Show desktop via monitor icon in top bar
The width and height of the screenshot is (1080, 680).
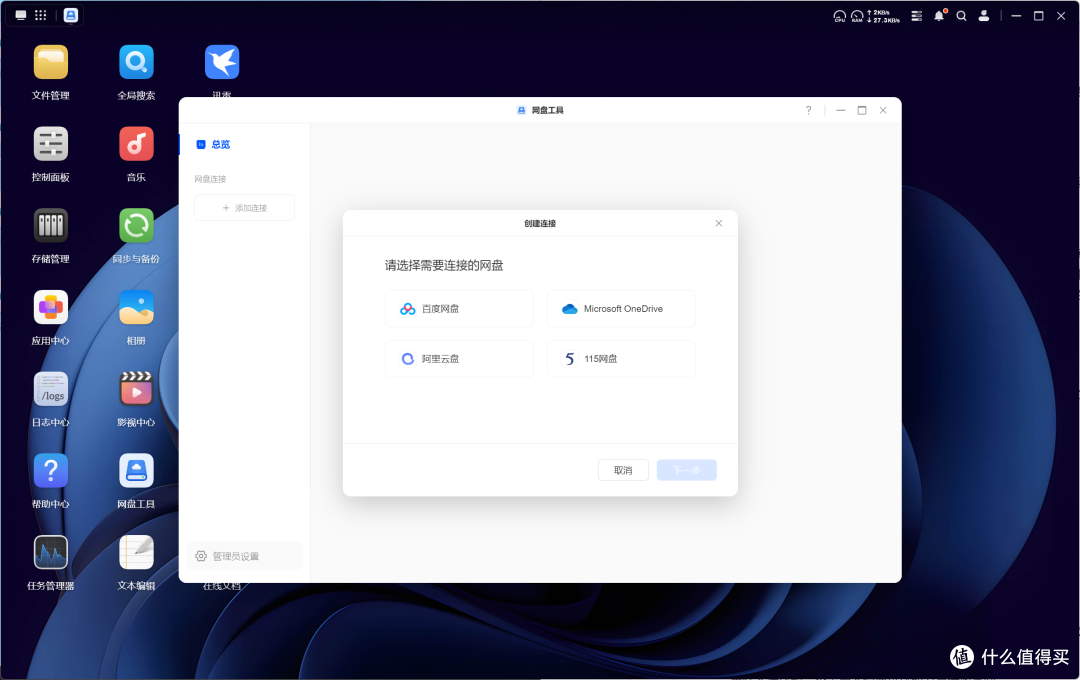(21, 15)
